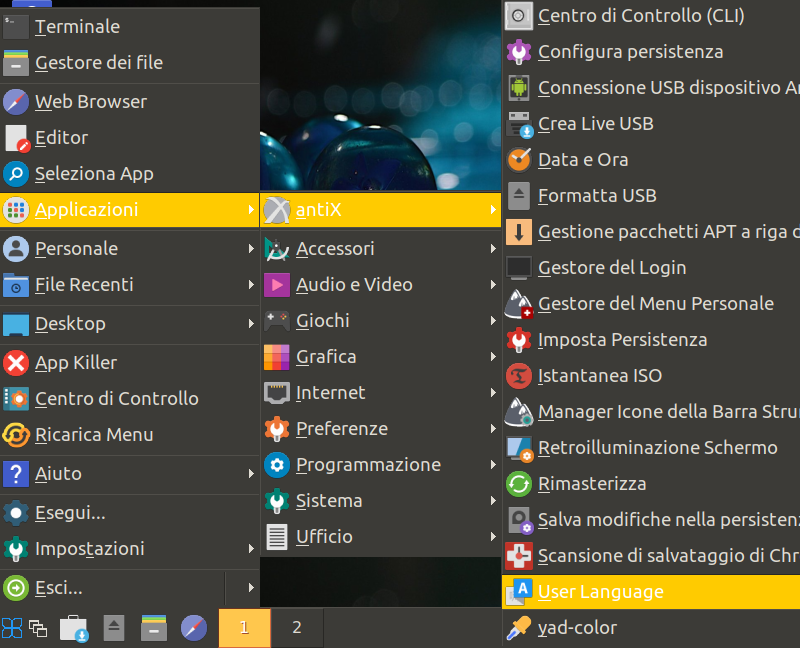
Task: Click taskbar window list icon
Action: click(38, 628)
